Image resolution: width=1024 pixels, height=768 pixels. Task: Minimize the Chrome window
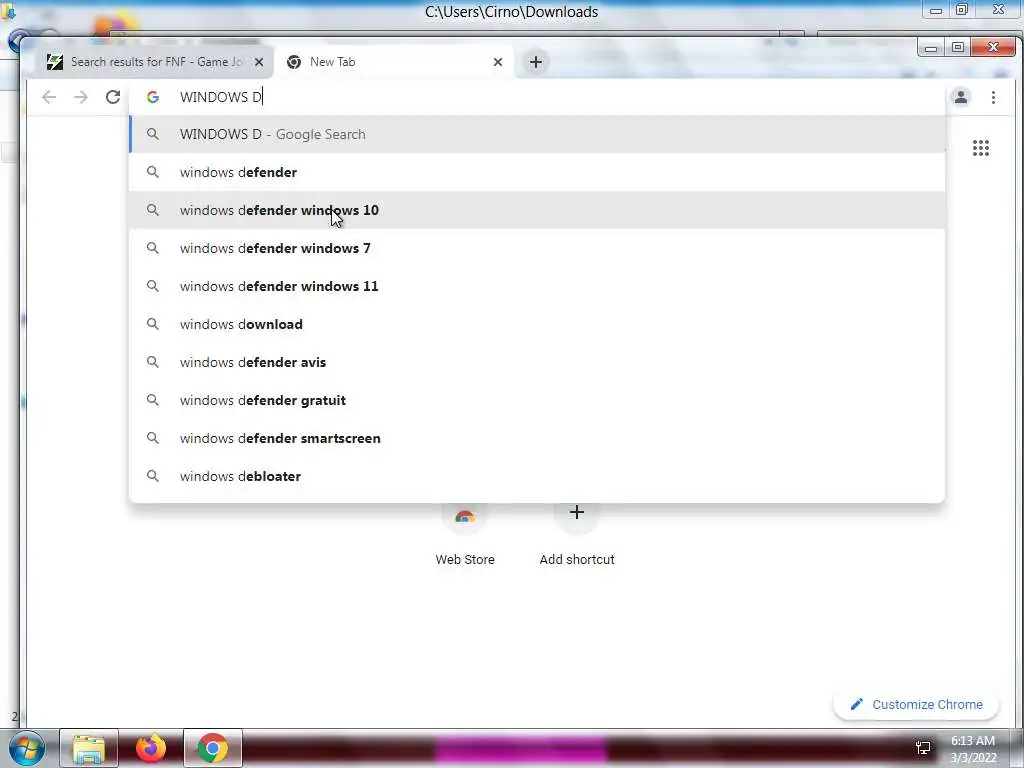(931, 48)
